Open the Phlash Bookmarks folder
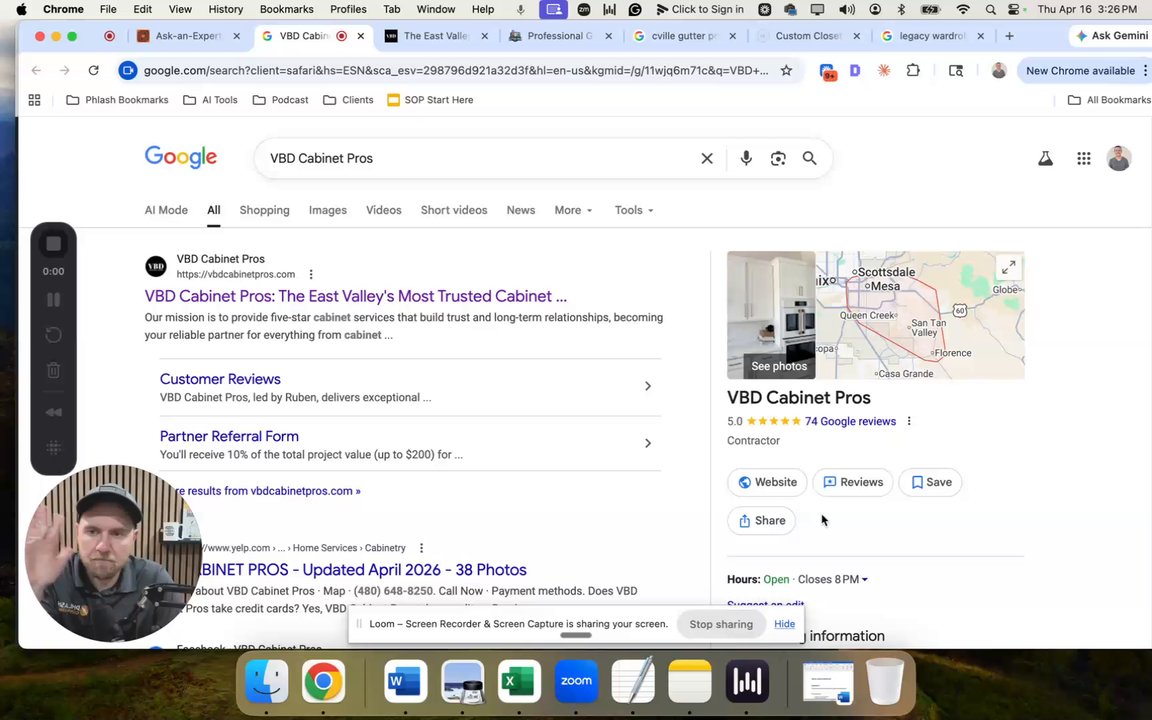1152x720 pixels. pos(118,100)
